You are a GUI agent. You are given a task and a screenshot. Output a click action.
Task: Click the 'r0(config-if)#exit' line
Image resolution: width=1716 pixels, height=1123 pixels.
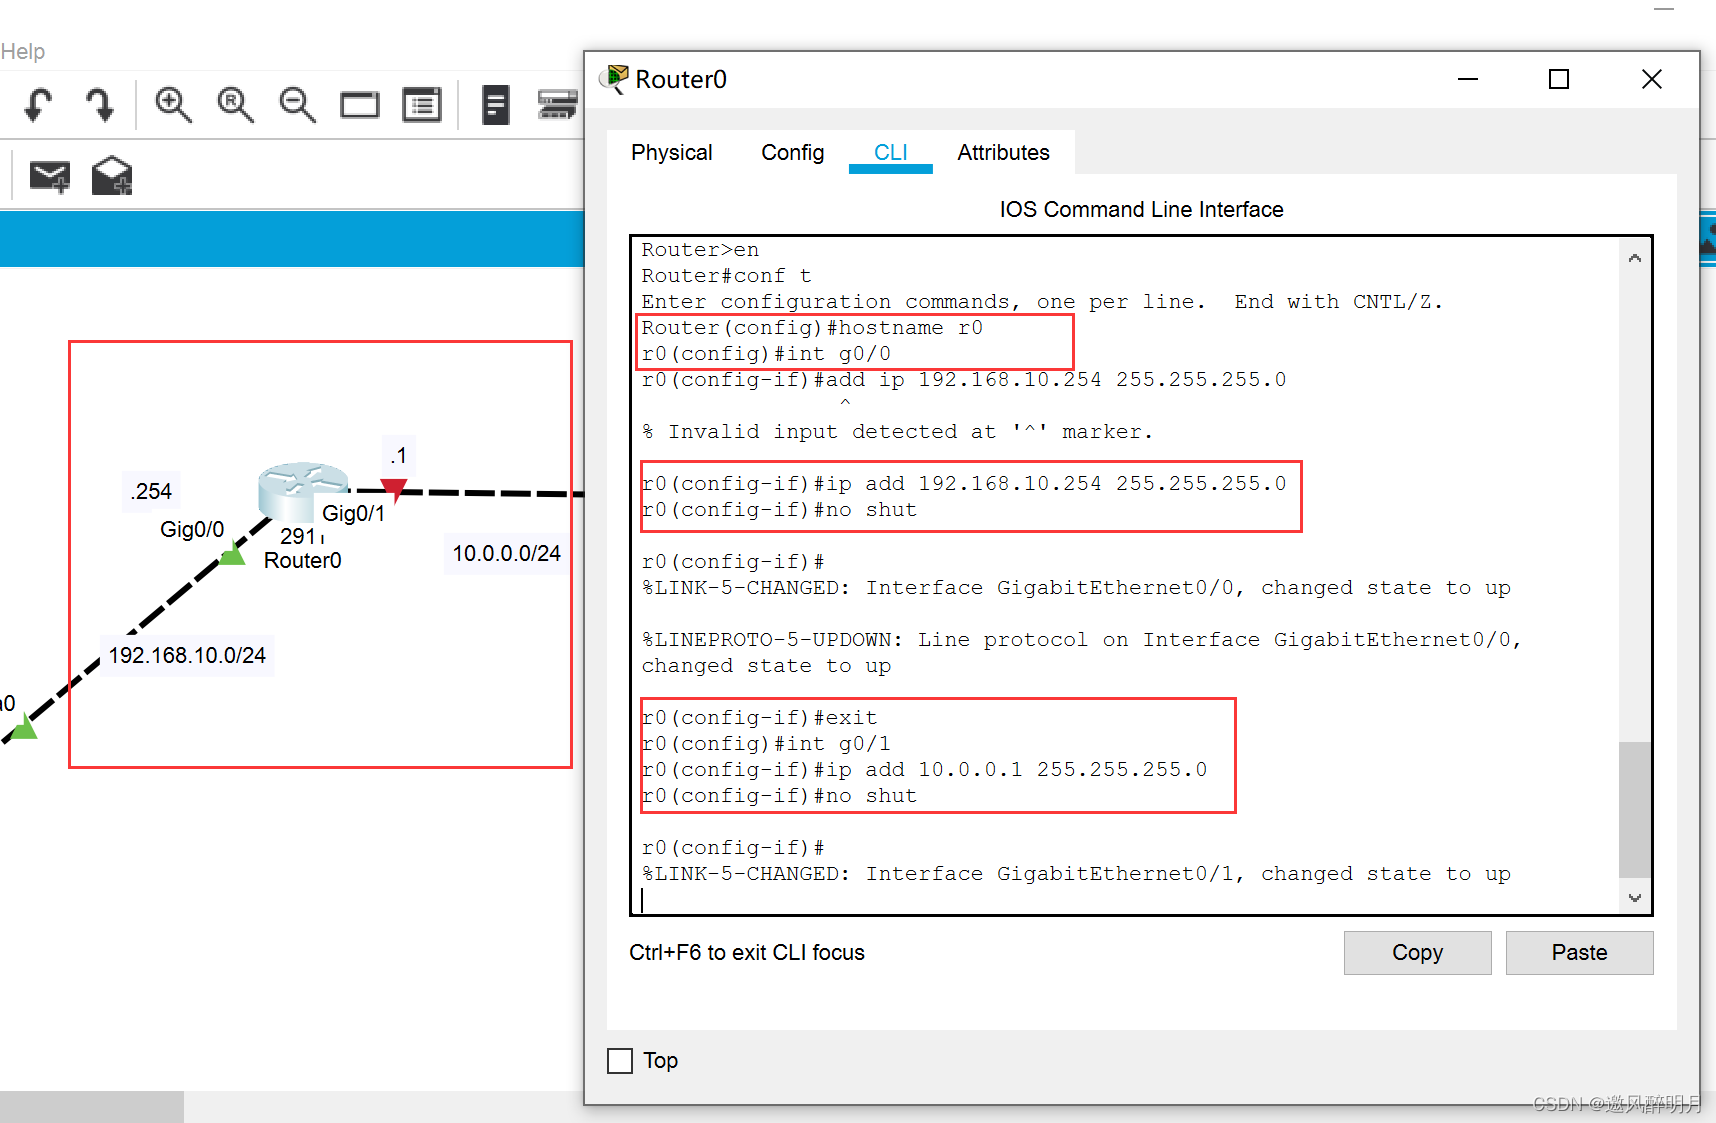(759, 718)
